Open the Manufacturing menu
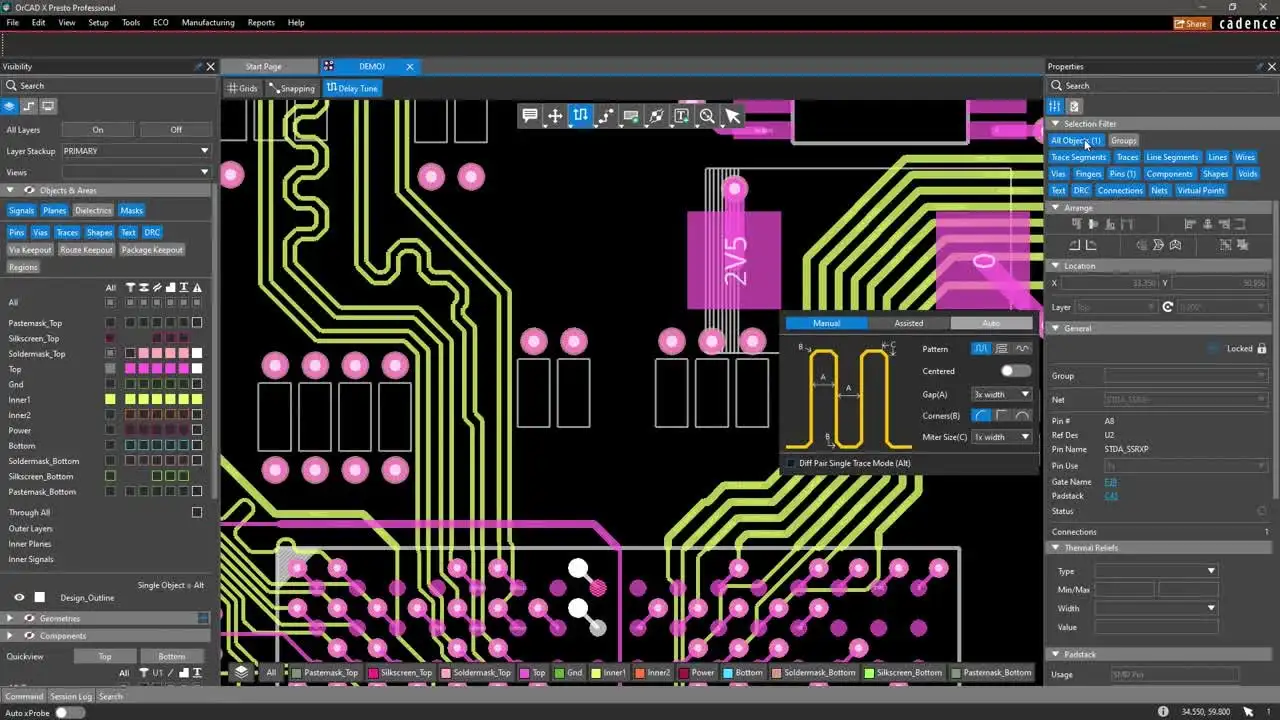The height and width of the screenshot is (720, 1280). [x=208, y=22]
